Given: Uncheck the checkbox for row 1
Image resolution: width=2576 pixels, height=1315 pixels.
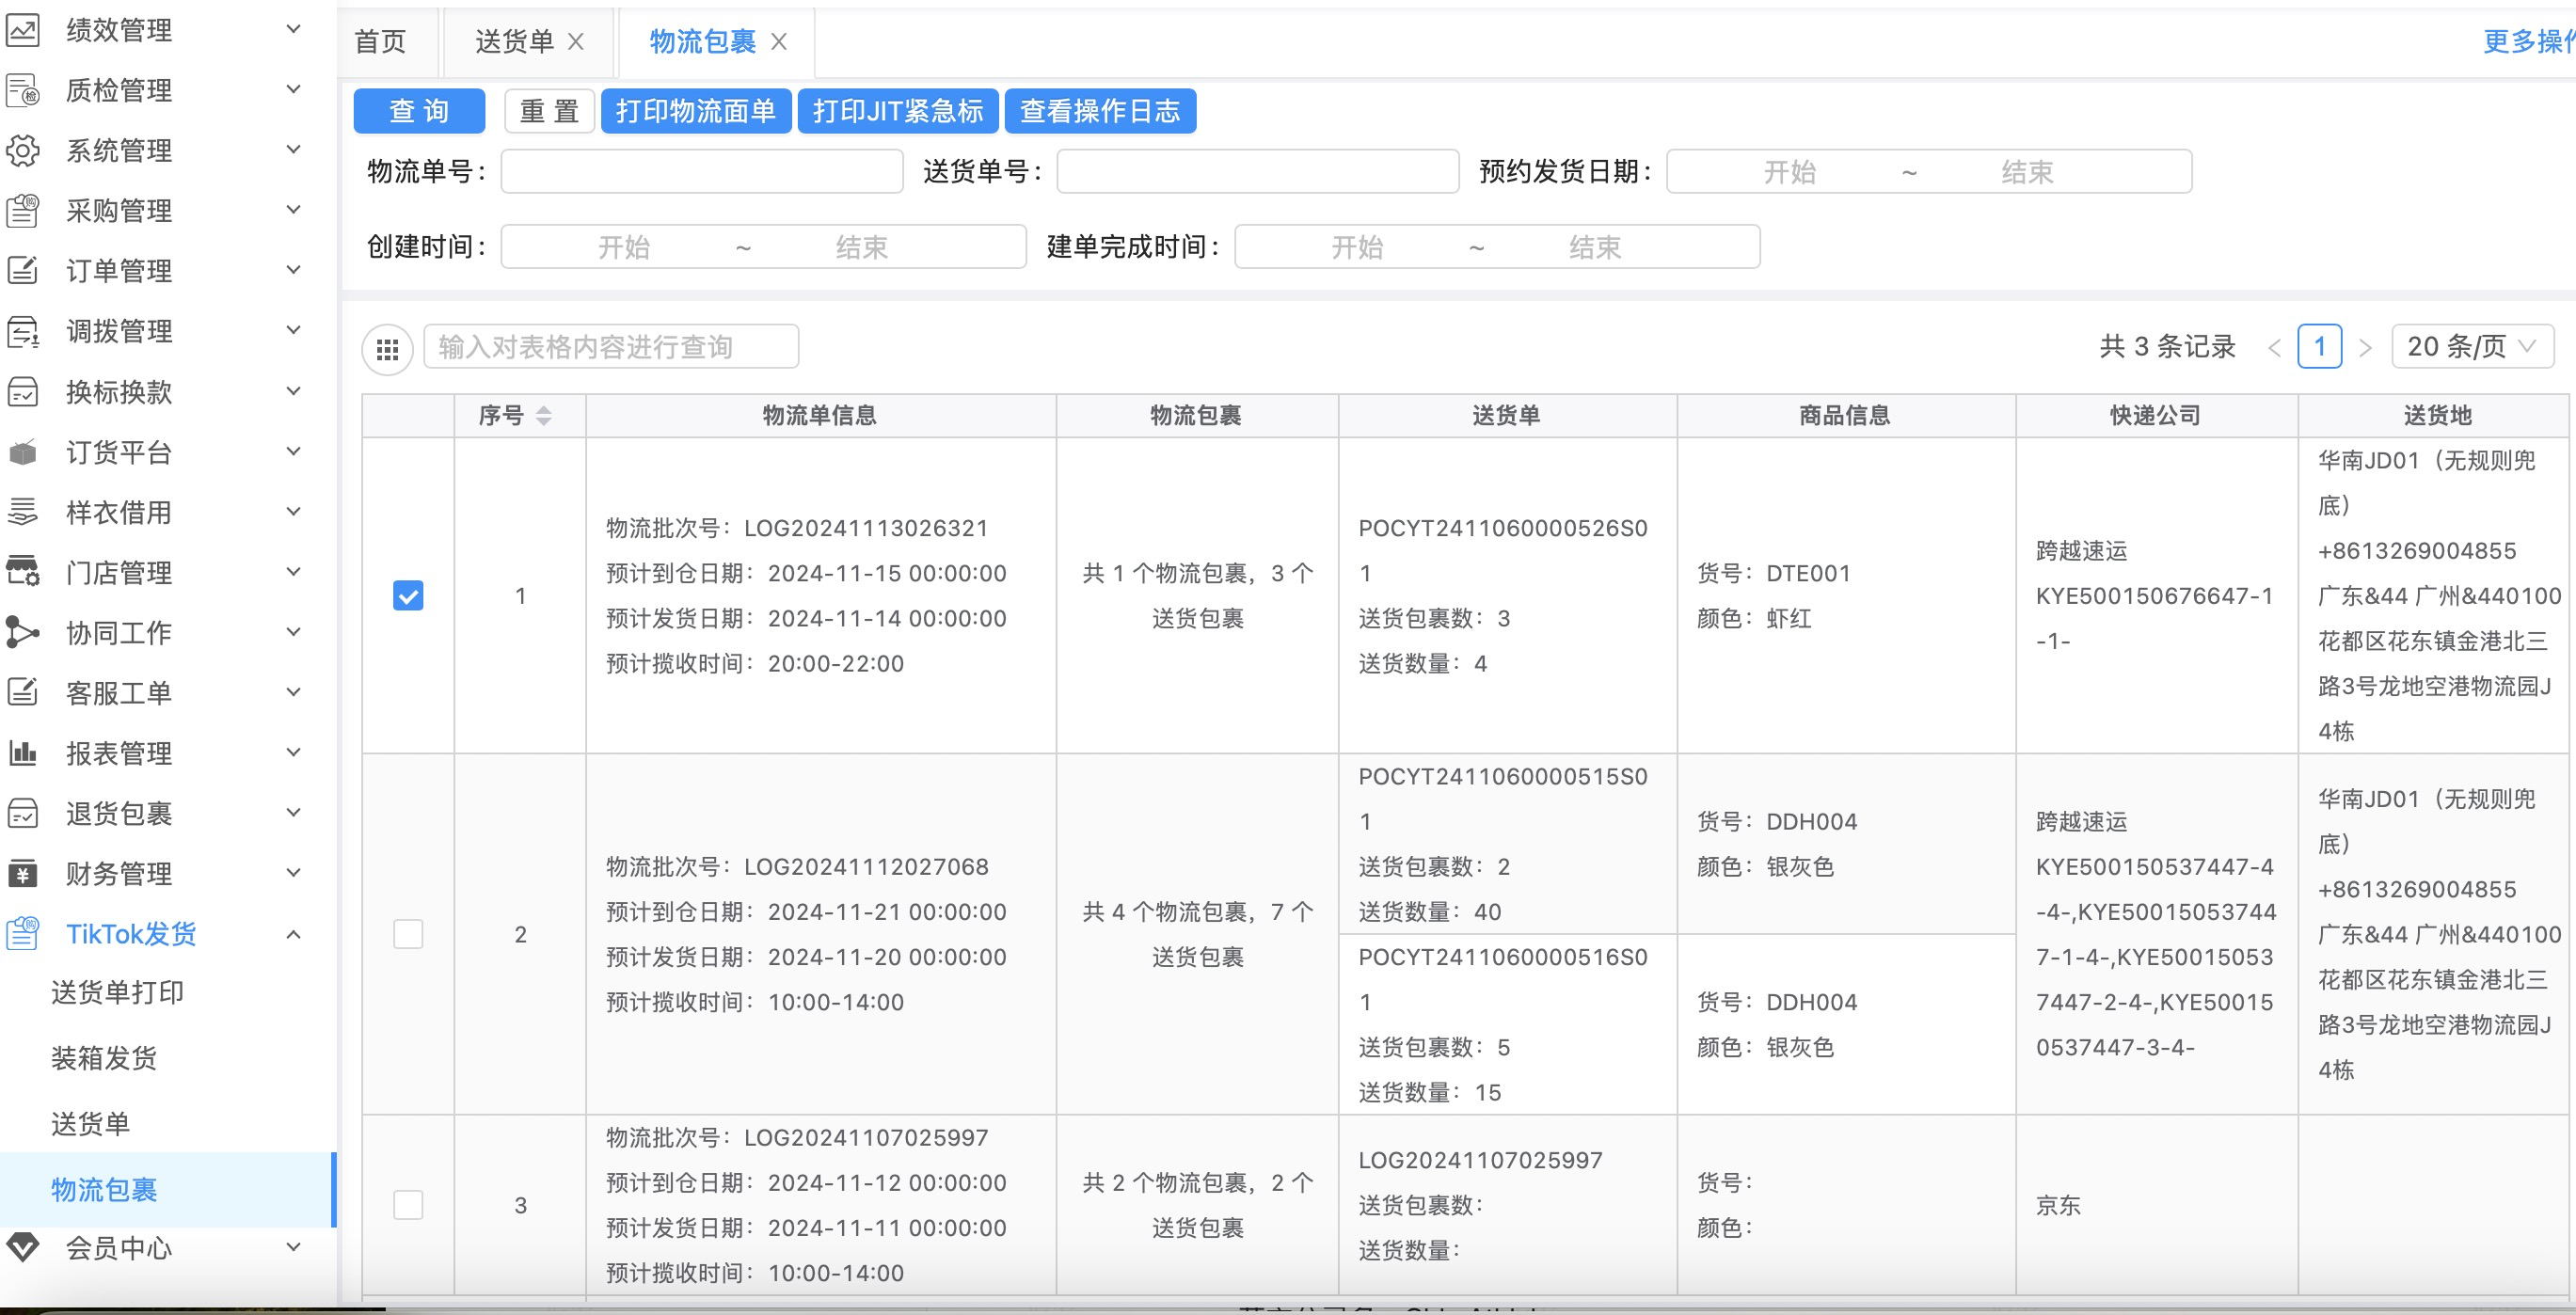Looking at the screenshot, I should 408,596.
